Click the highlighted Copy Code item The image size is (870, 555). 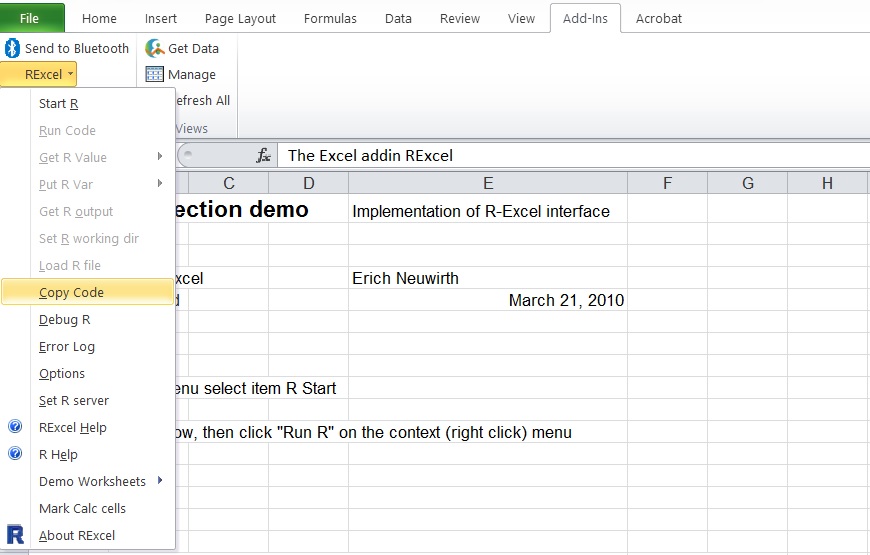tap(88, 292)
